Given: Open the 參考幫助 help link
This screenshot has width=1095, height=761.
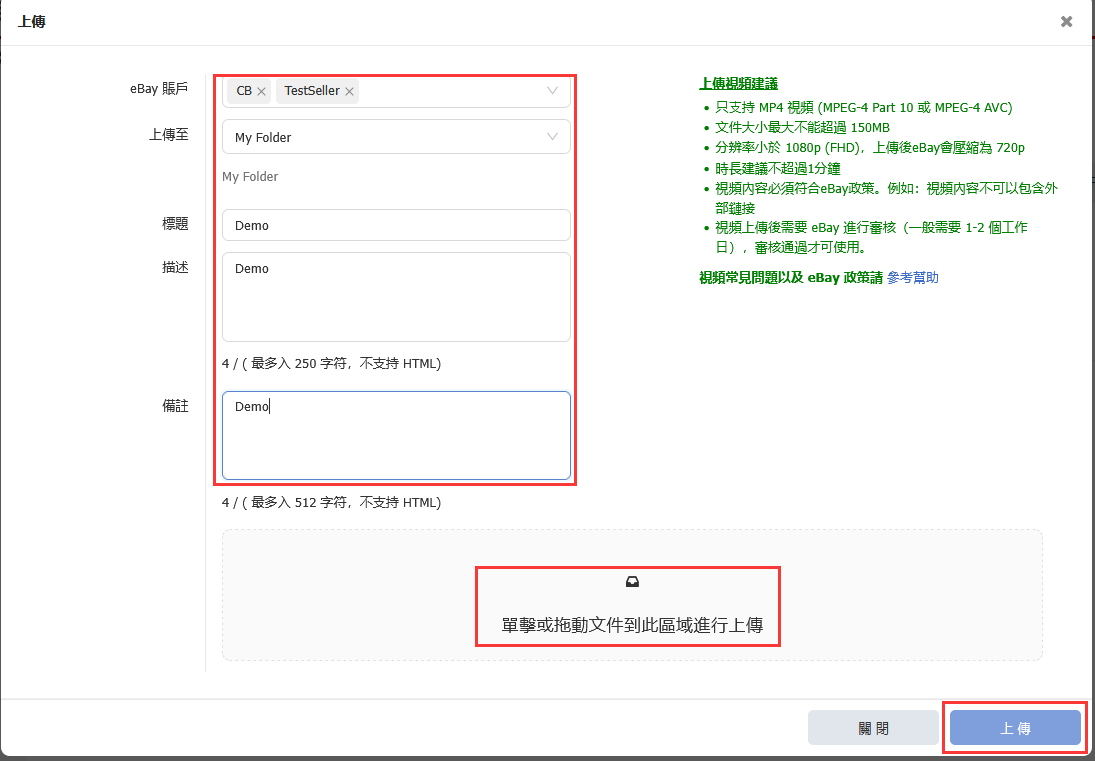Looking at the screenshot, I should [912, 278].
